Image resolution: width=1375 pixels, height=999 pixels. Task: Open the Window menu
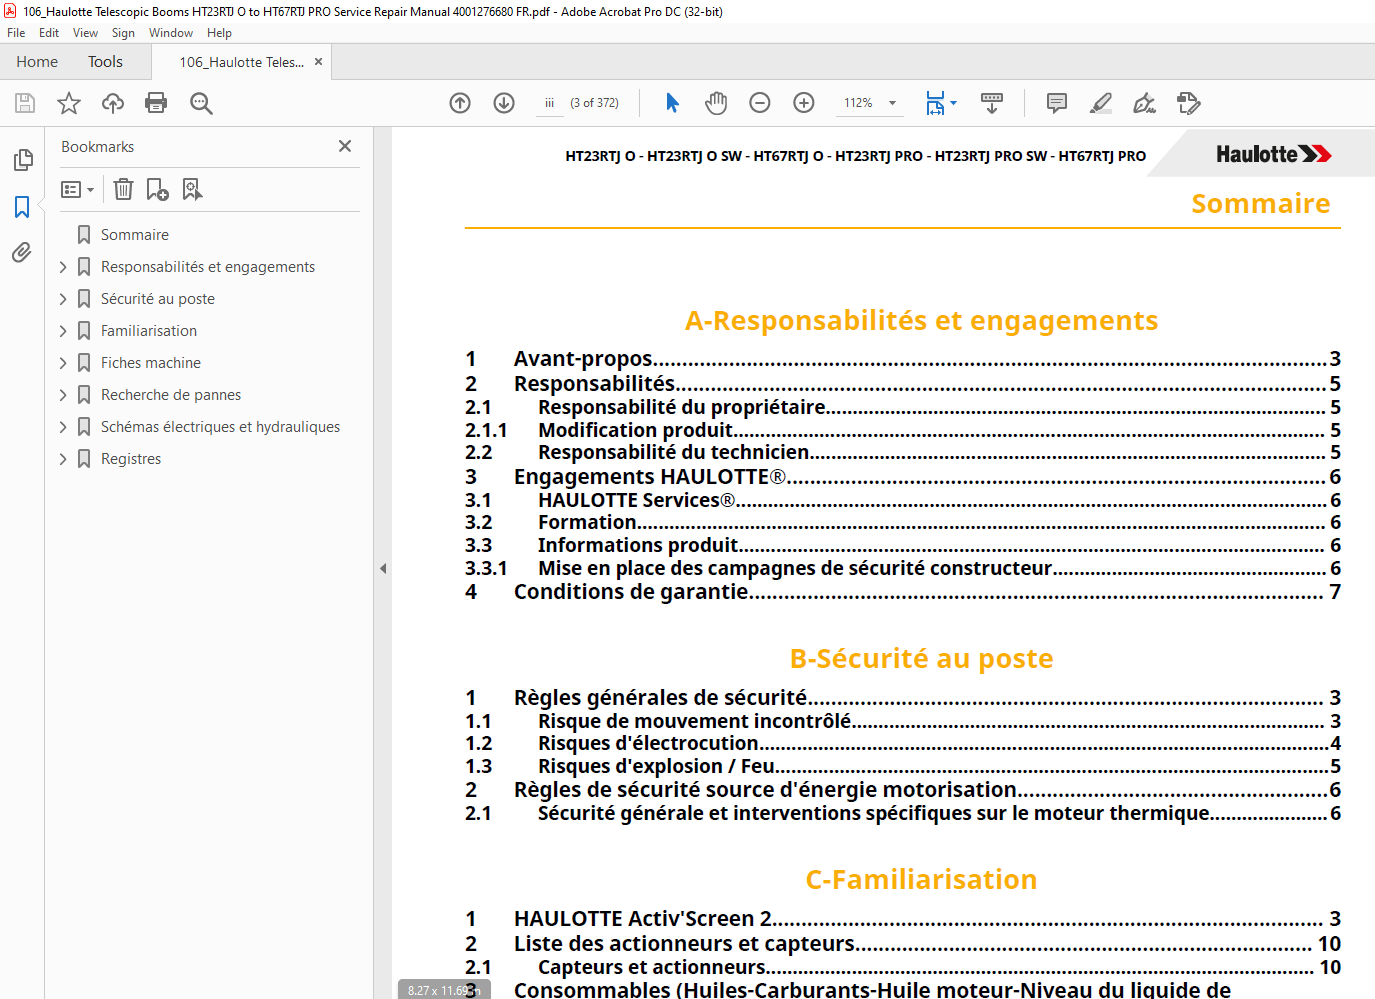point(171,33)
